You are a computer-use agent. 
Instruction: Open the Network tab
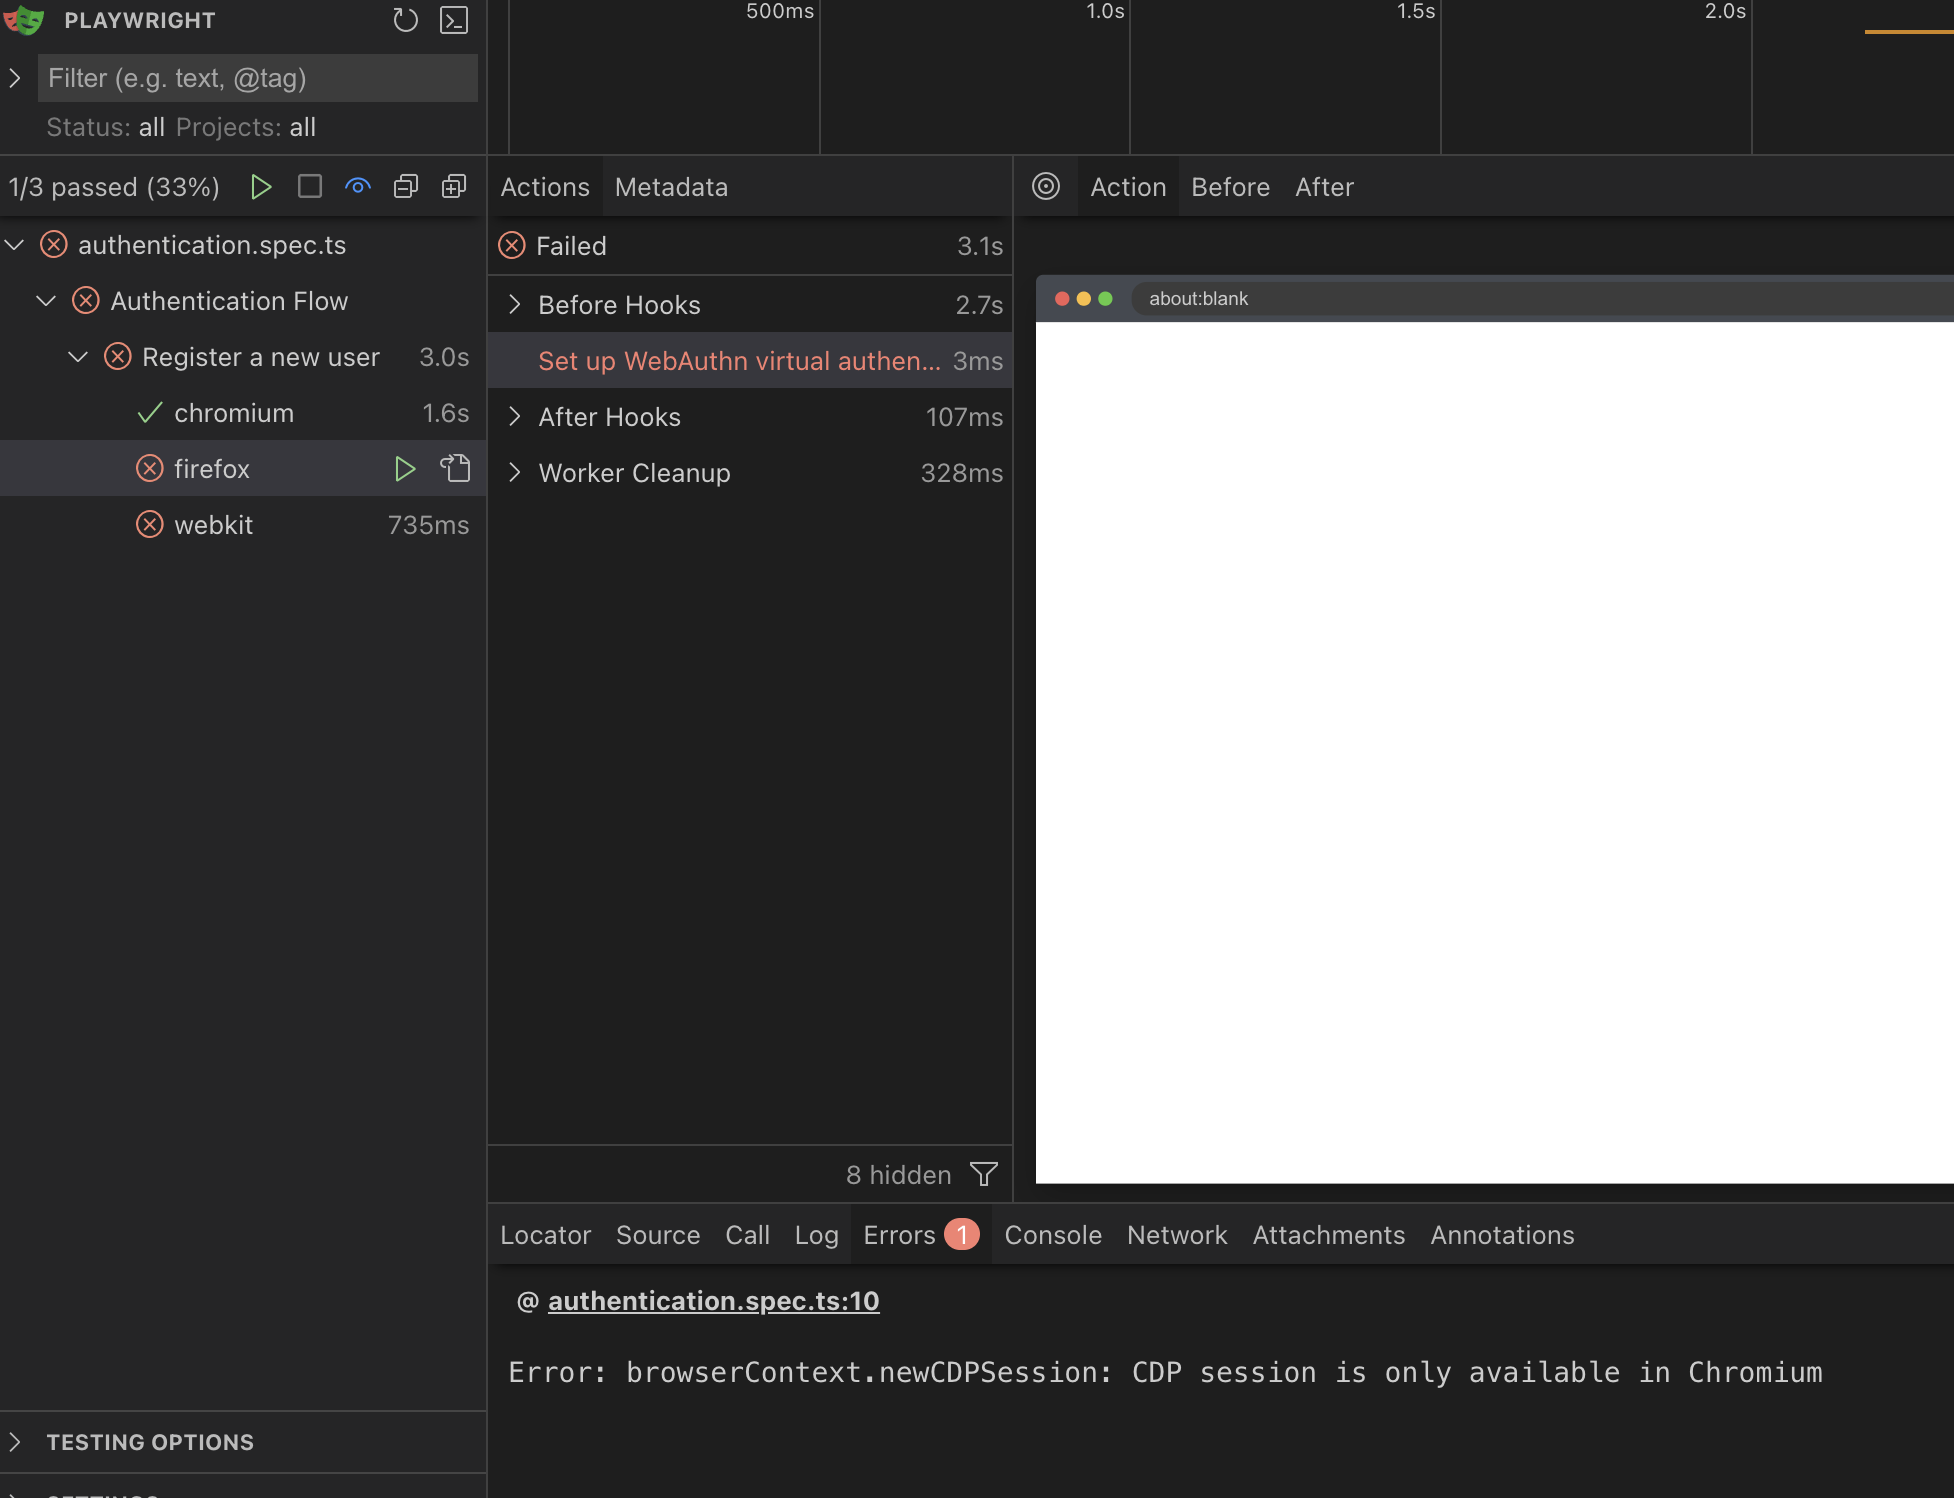click(x=1176, y=1234)
